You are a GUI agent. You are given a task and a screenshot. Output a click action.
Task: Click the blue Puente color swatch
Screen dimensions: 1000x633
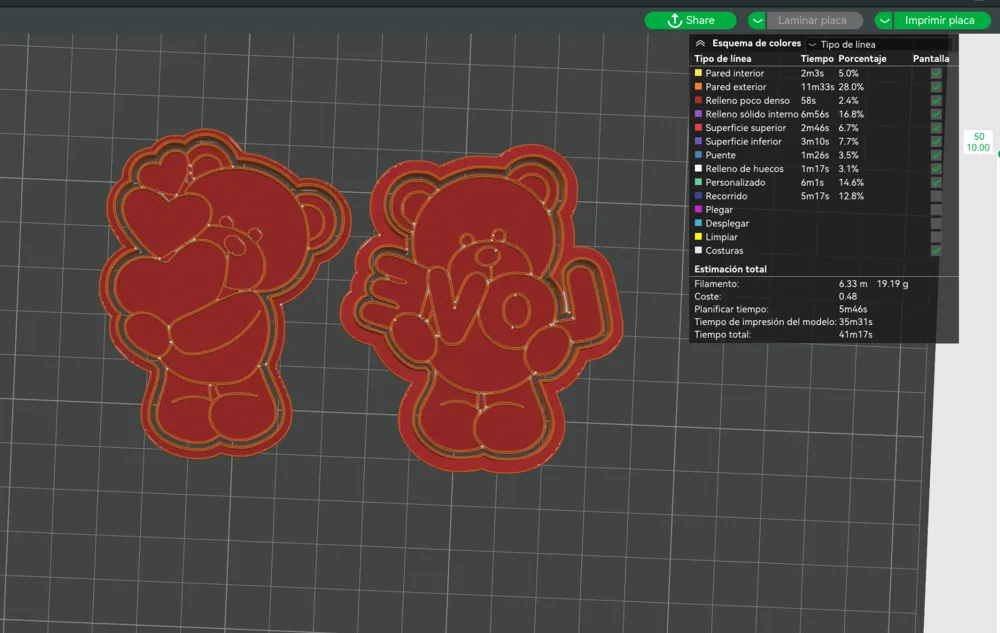click(x=698, y=154)
